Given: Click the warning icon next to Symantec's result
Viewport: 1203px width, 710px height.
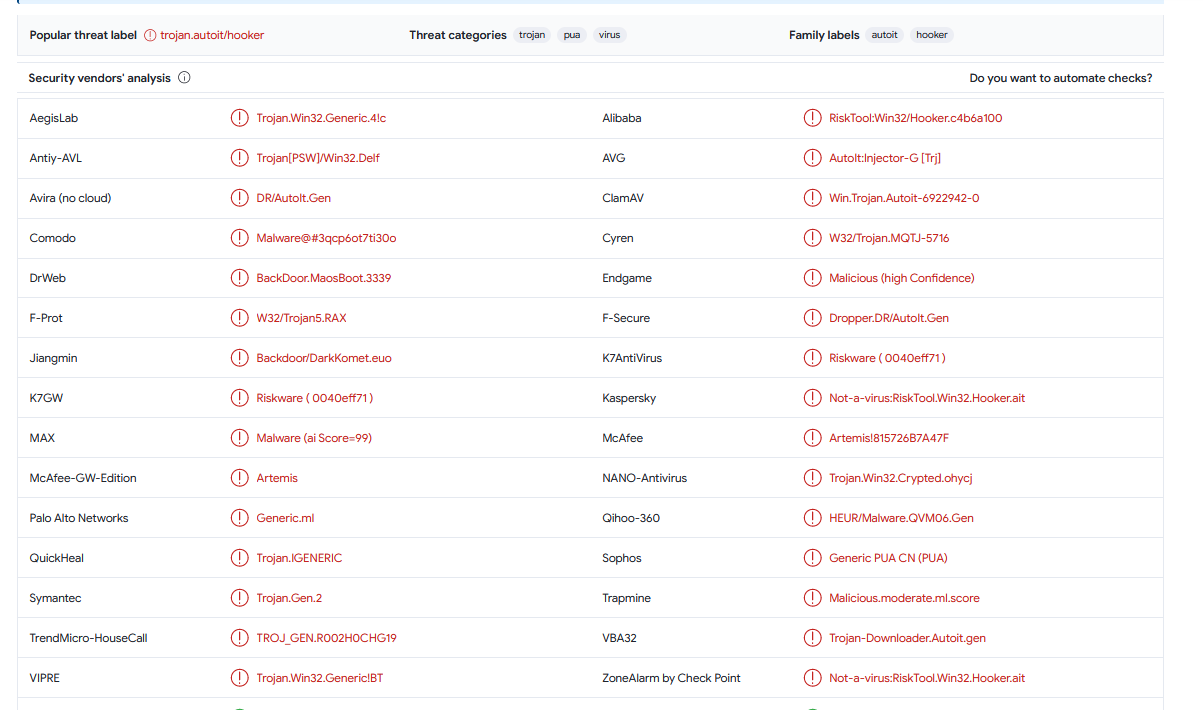Looking at the screenshot, I should click(x=239, y=598).
